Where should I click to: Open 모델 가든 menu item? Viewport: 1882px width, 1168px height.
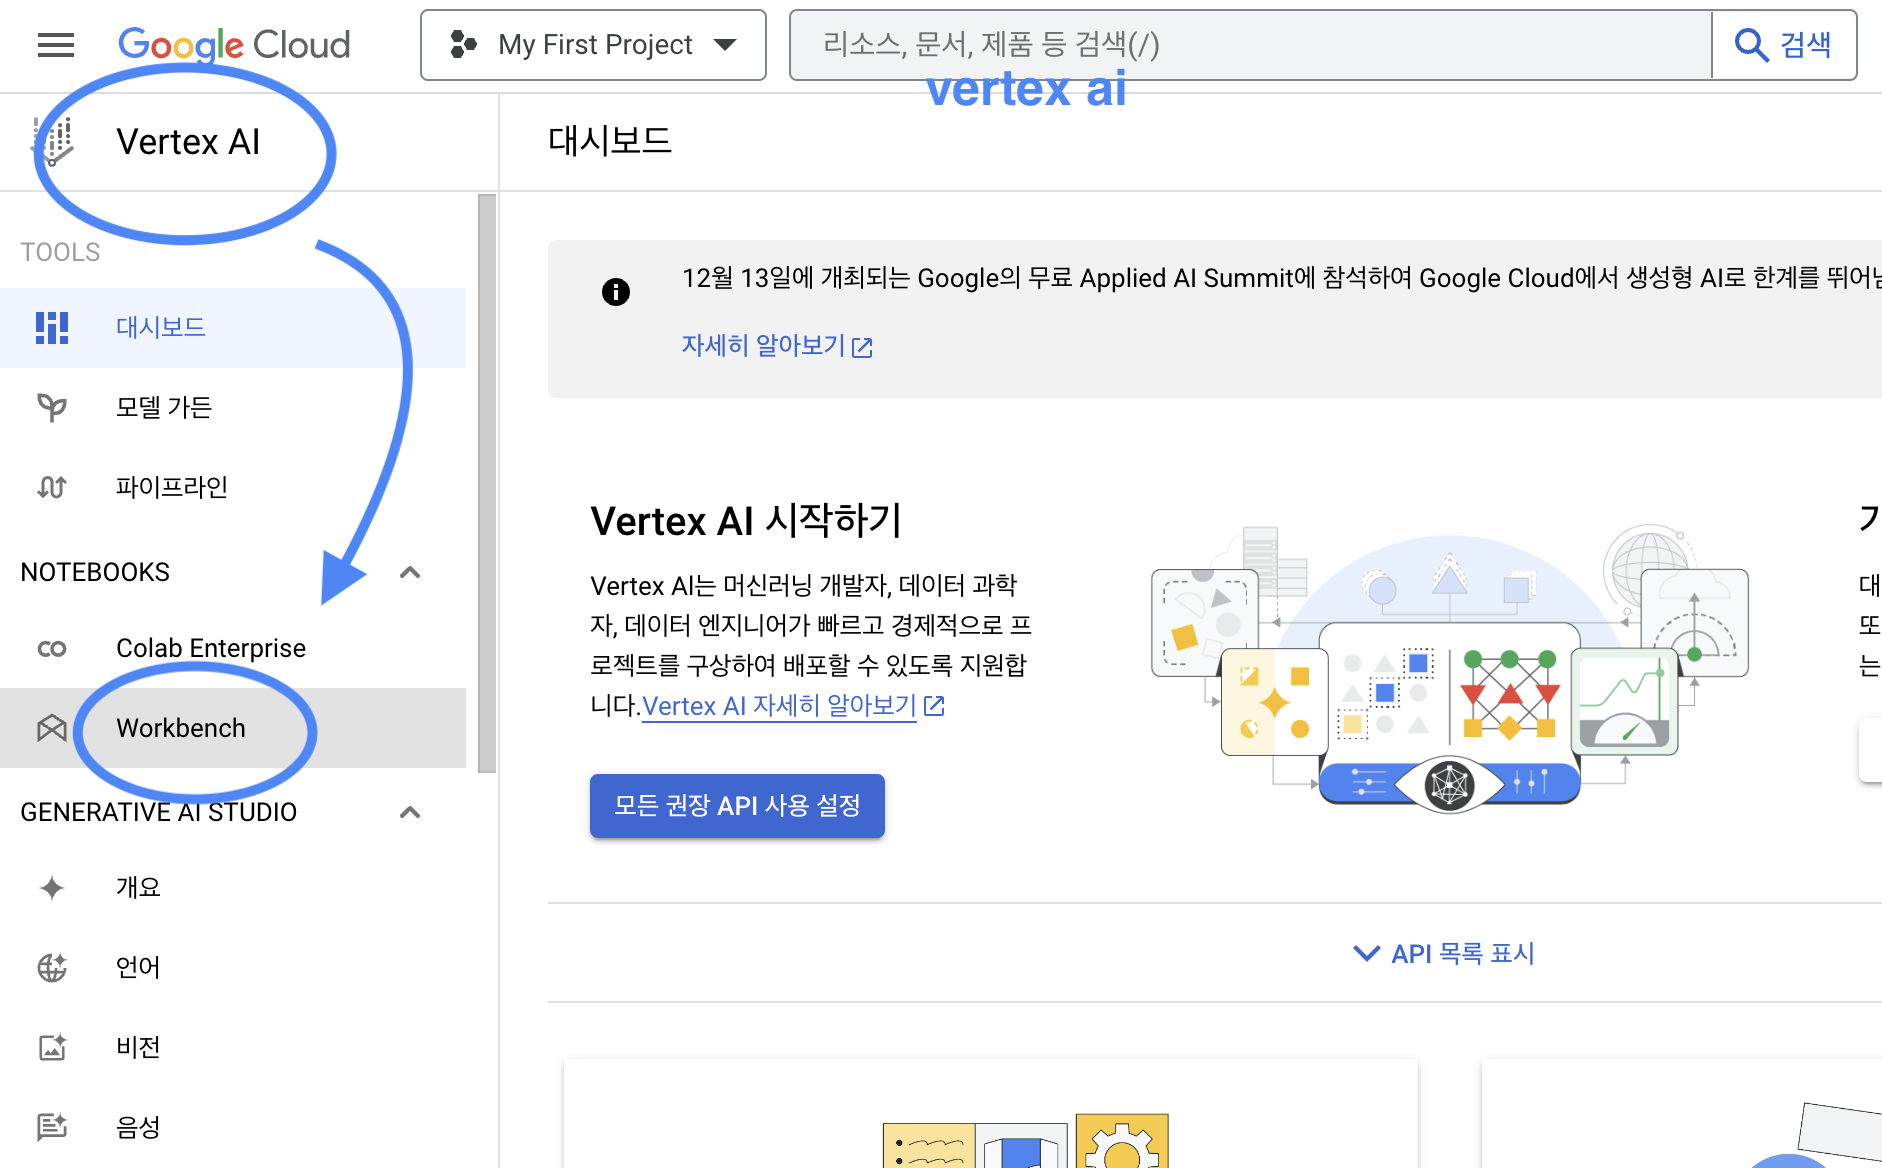click(233, 407)
